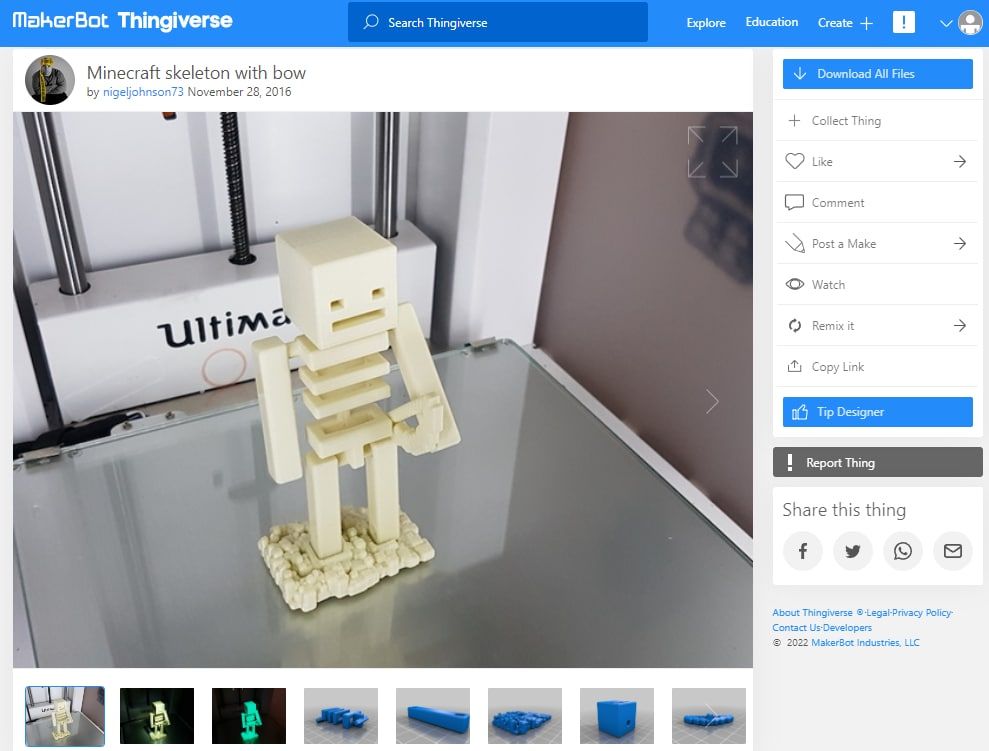Select the glowing green skeleton thumbnail
This screenshot has height=751, width=989.
pos(248,715)
